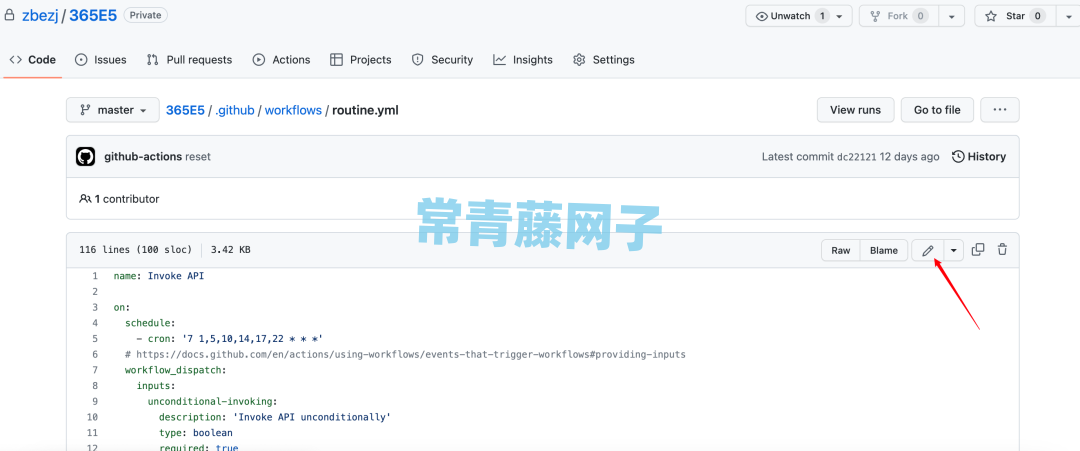Copy raw contents icon
The height and width of the screenshot is (451, 1080).
[x=977, y=250]
